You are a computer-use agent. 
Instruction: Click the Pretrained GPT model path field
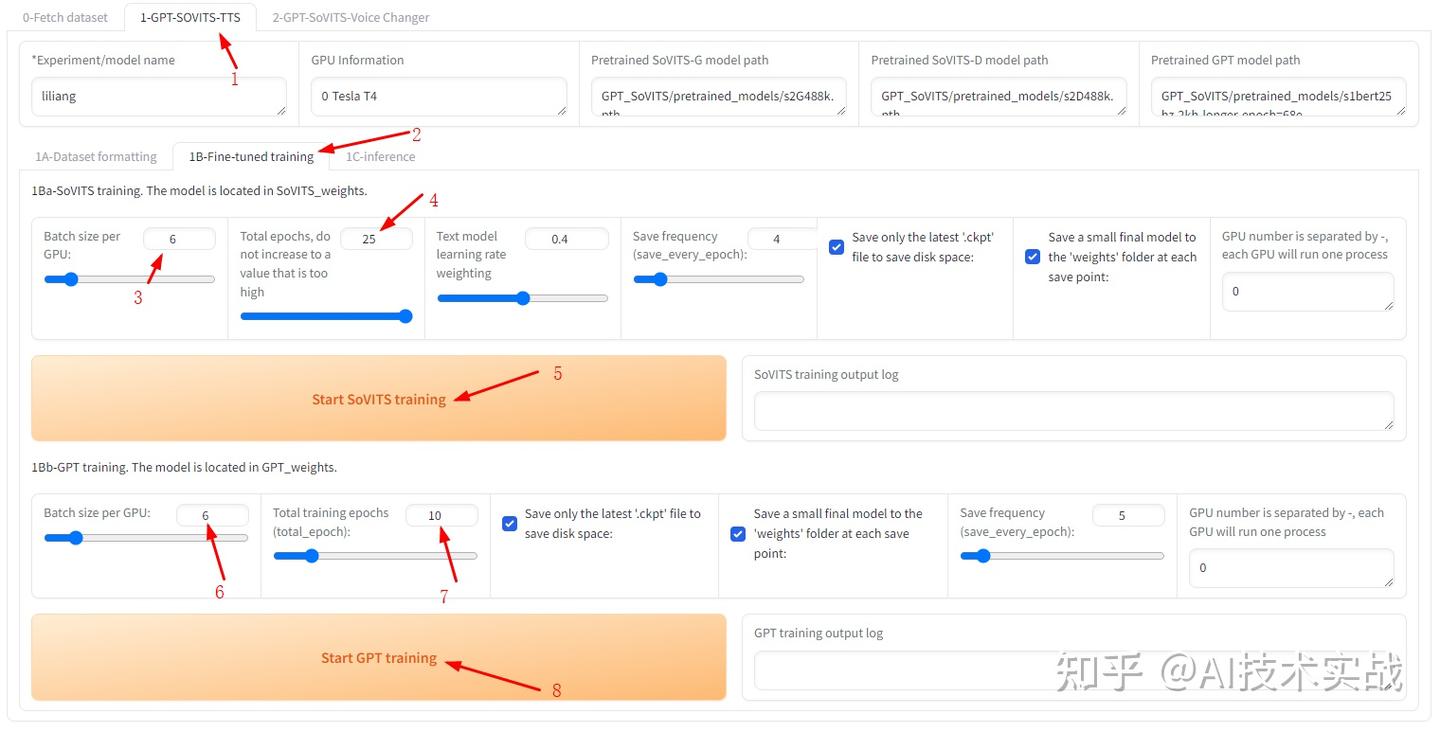click(x=1279, y=97)
